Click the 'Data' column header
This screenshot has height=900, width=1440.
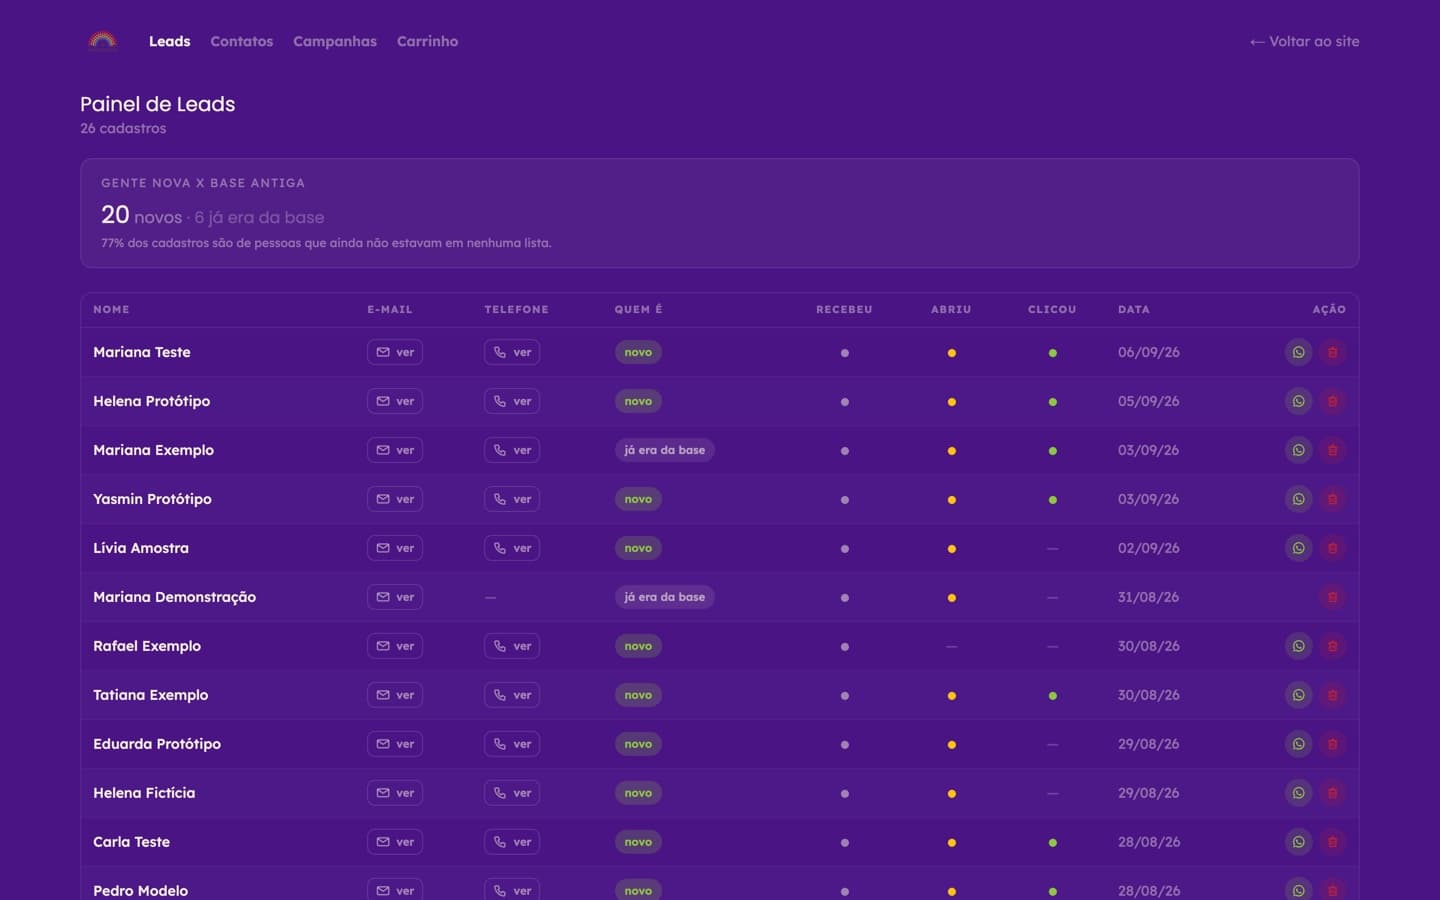(1134, 310)
